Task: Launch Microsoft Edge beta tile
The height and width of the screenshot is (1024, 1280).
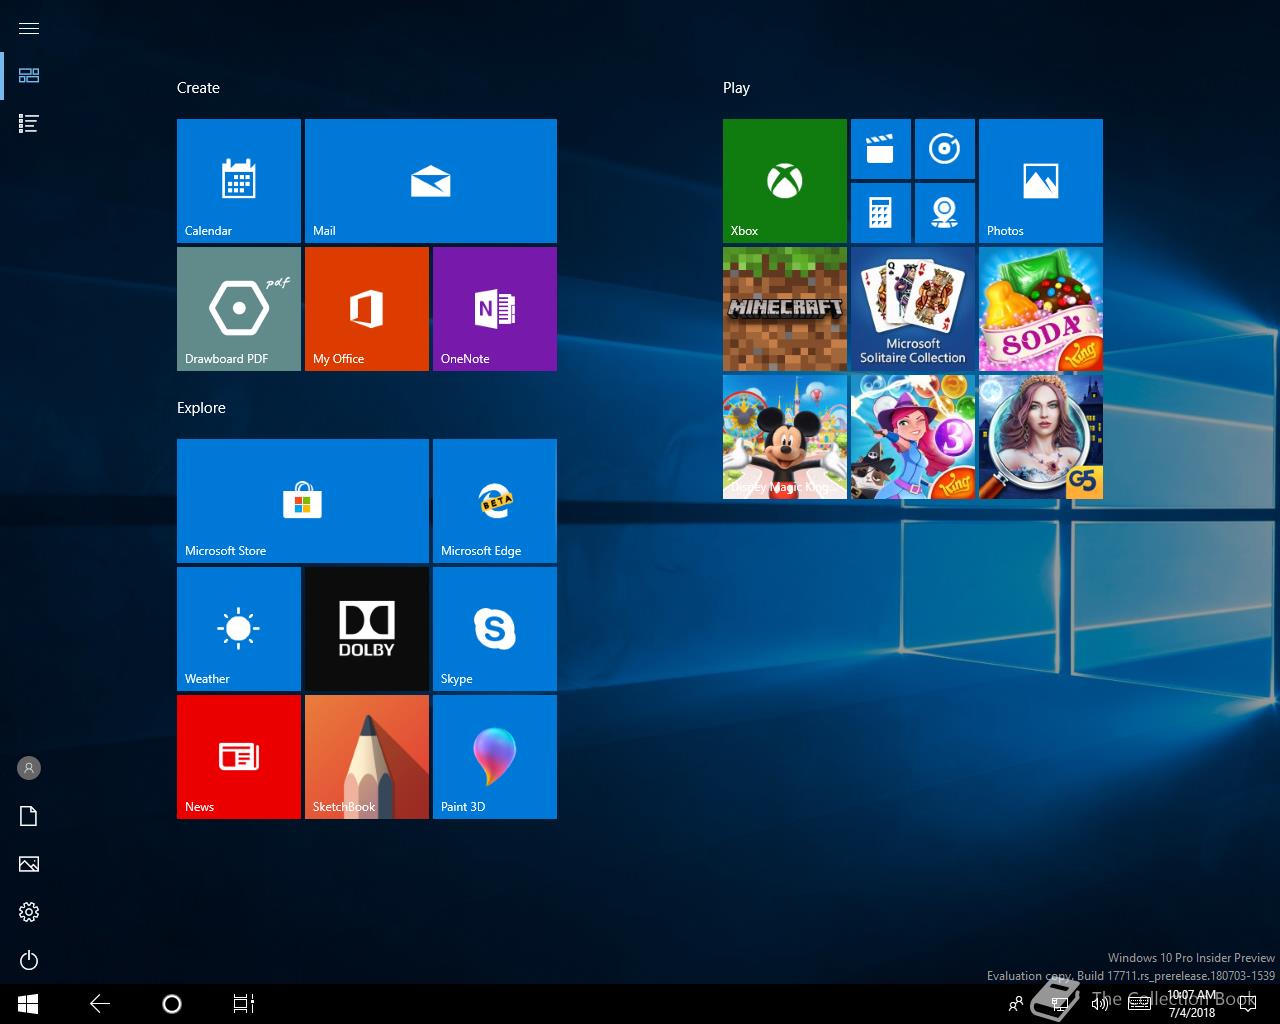Action: 495,501
